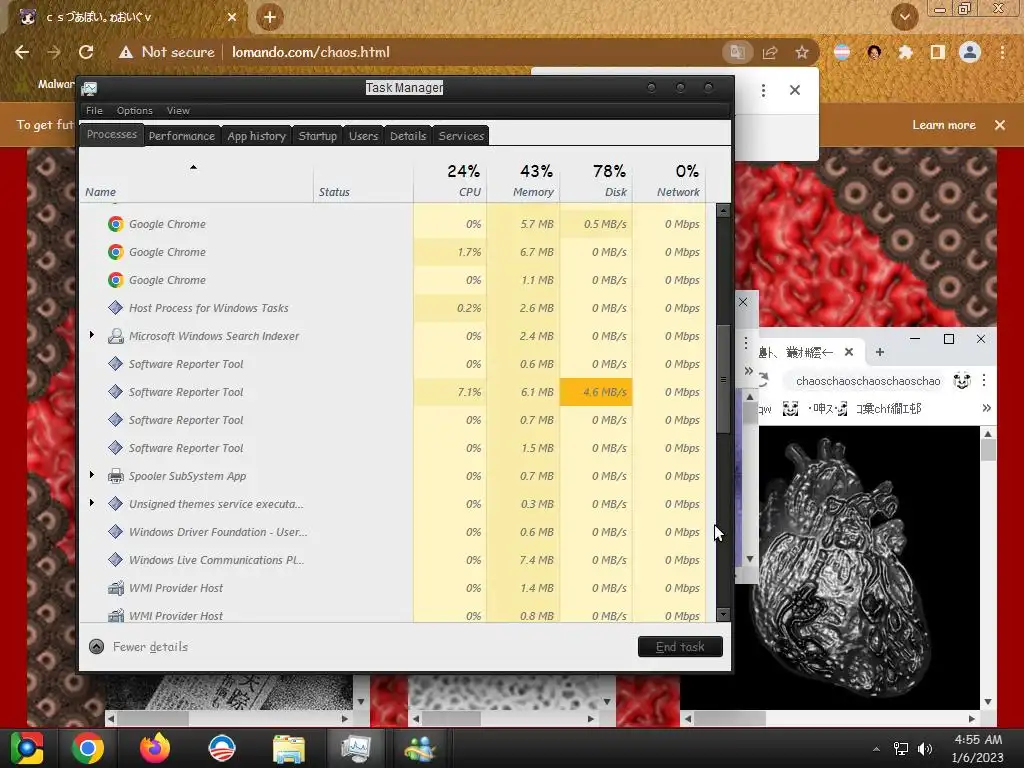Open the tab search dropdown arrow

click(x=905, y=17)
